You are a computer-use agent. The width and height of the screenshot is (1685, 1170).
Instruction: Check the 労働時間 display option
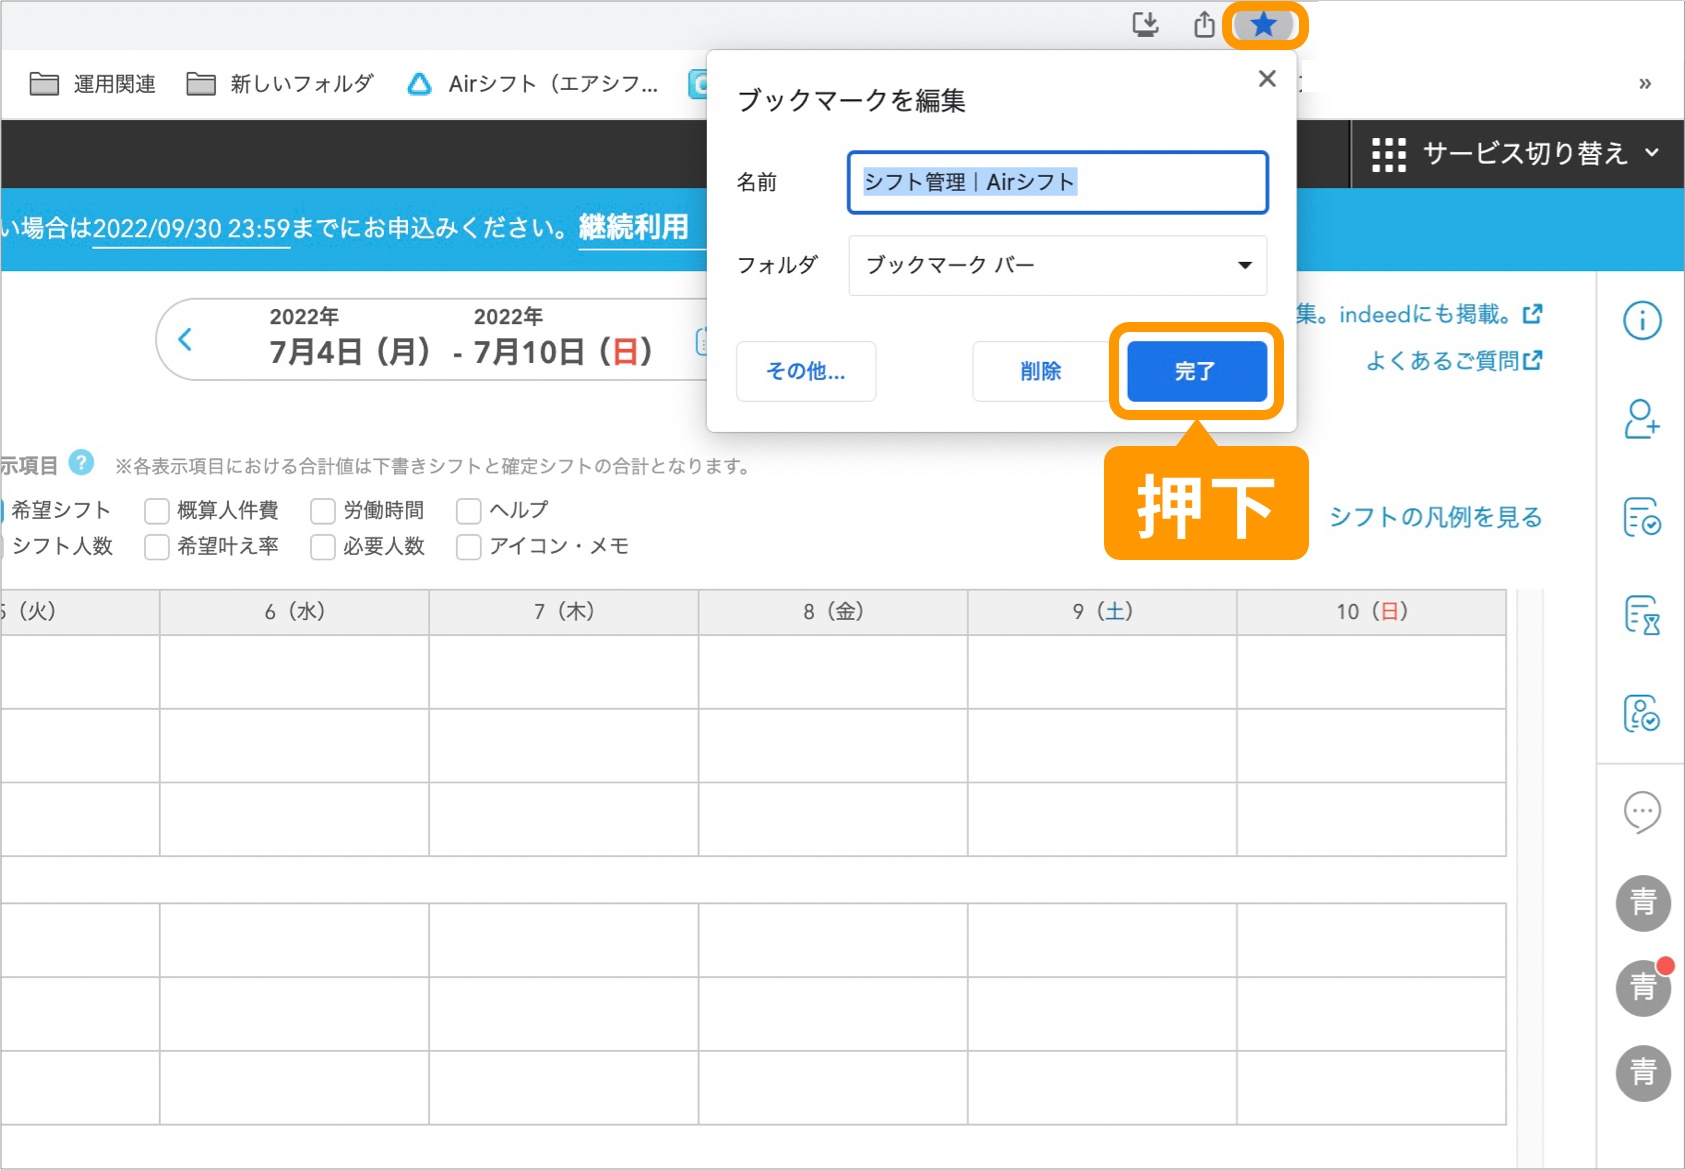coord(322,510)
